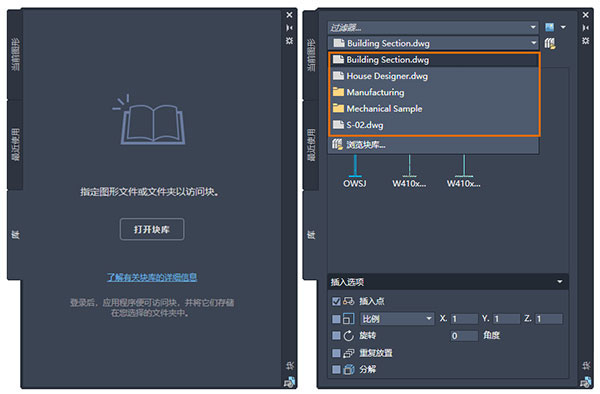Collapse the 插入选项 section
This screenshot has width=600, height=394.
click(560, 282)
